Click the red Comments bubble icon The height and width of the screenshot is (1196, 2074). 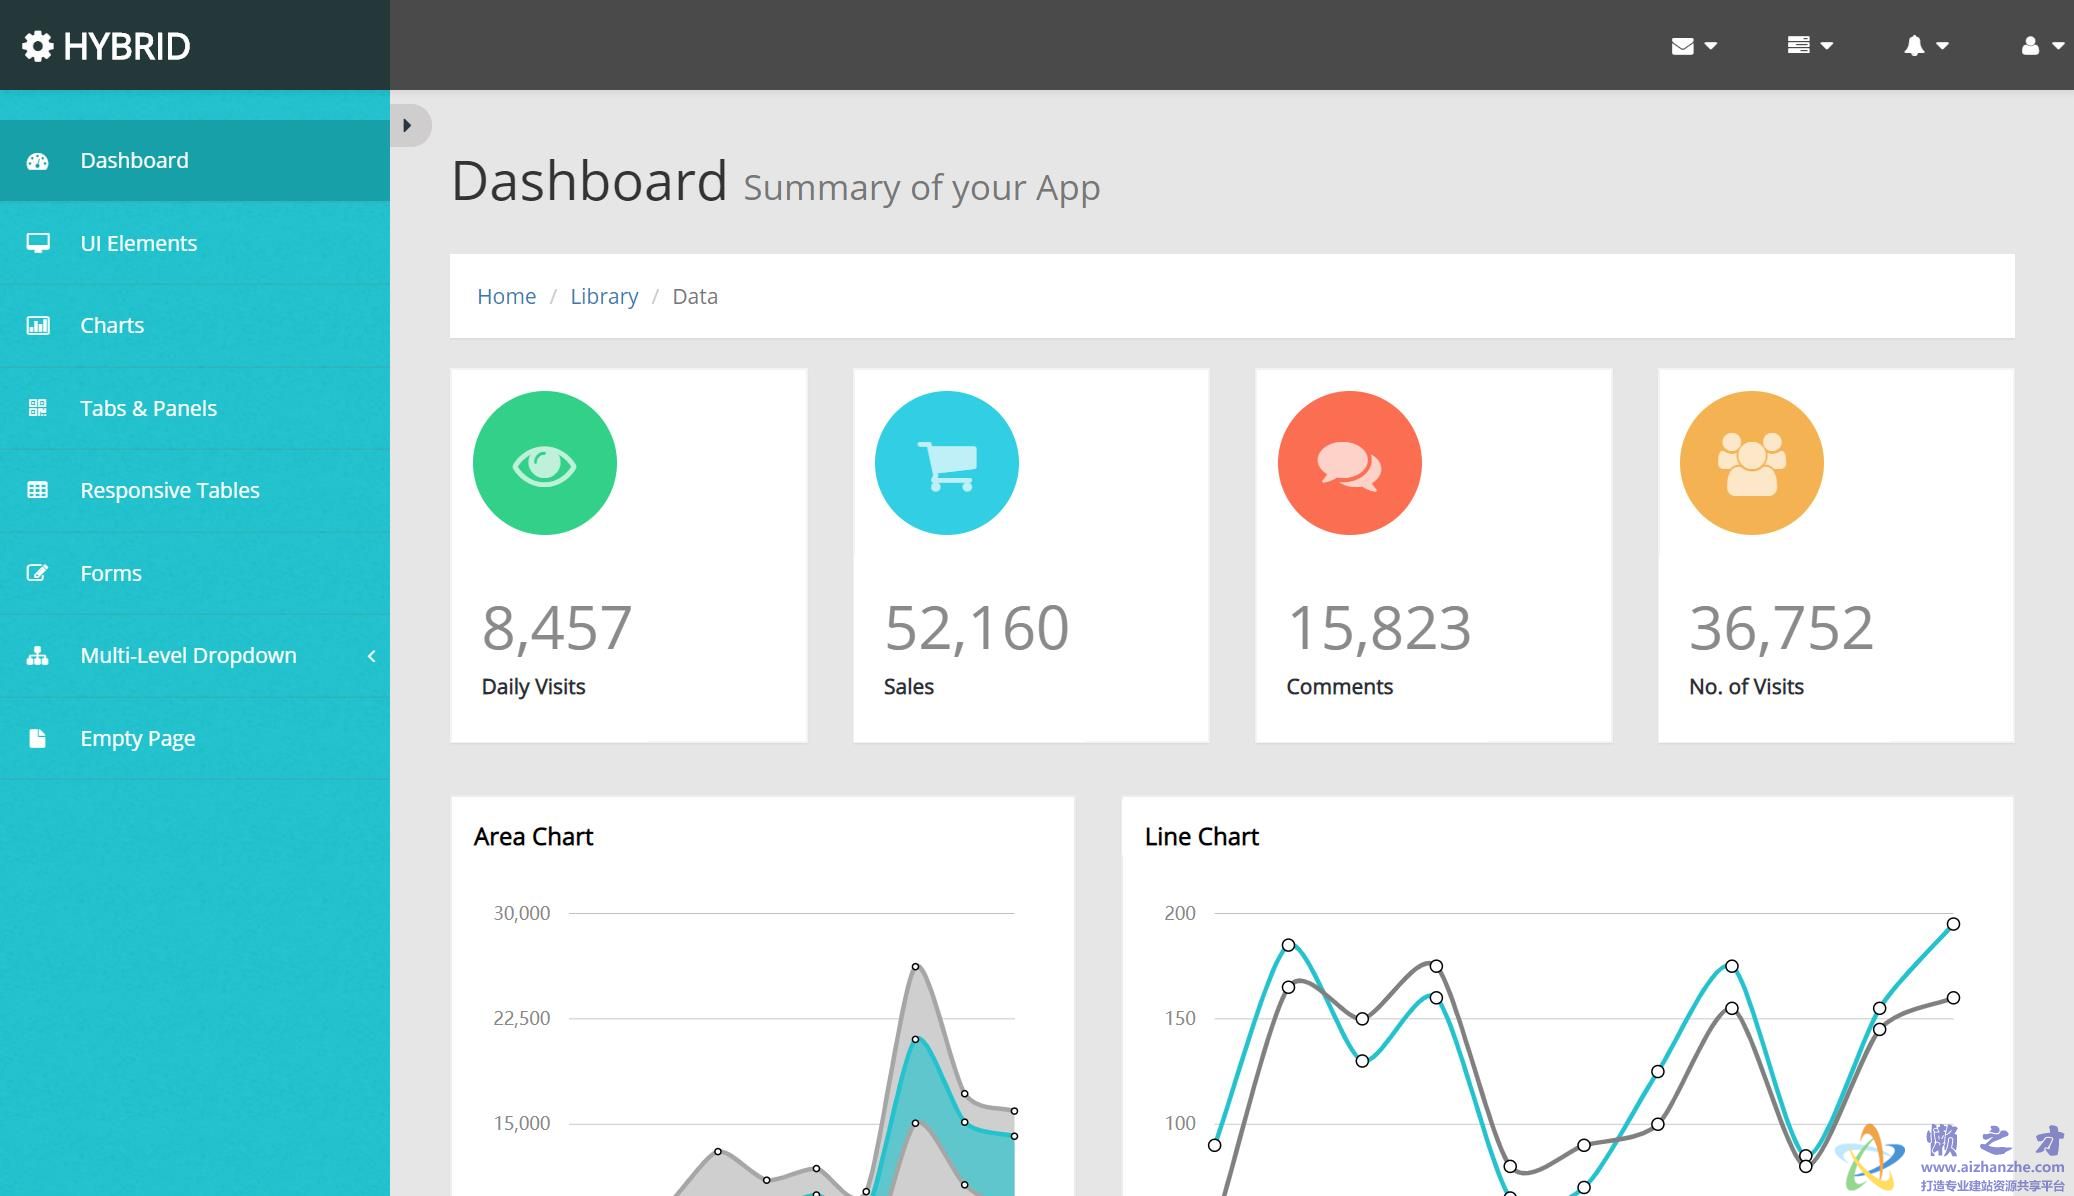(1349, 463)
